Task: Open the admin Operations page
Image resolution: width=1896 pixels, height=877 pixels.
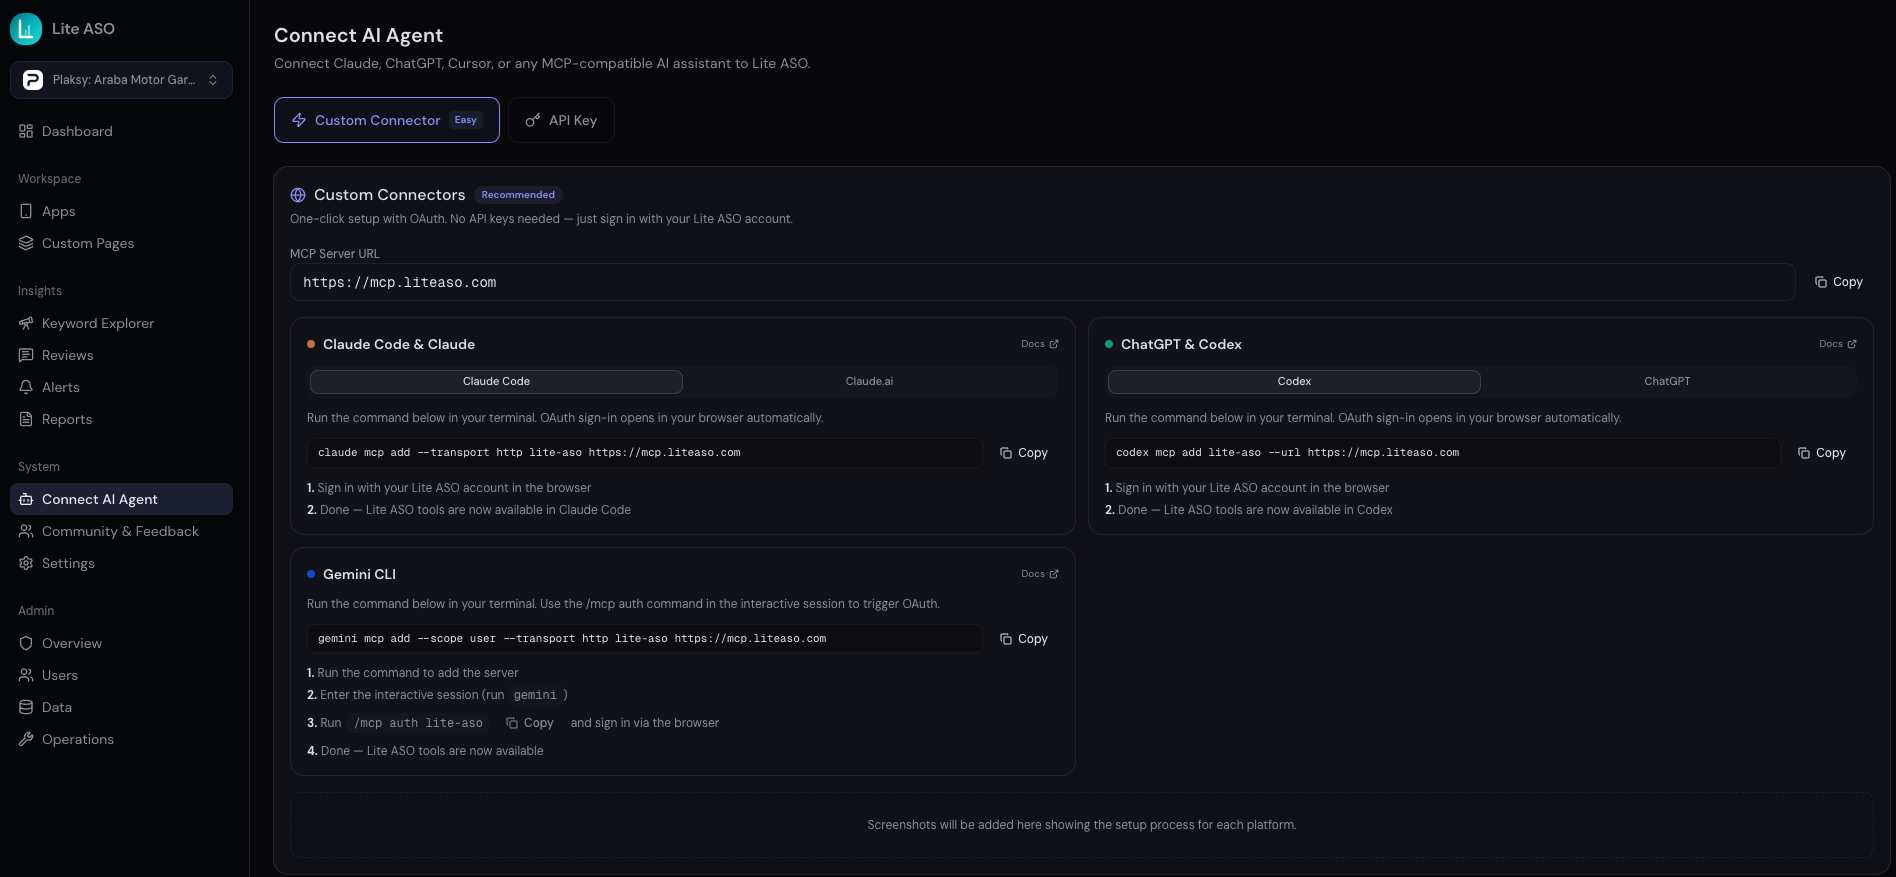Action: (121, 739)
